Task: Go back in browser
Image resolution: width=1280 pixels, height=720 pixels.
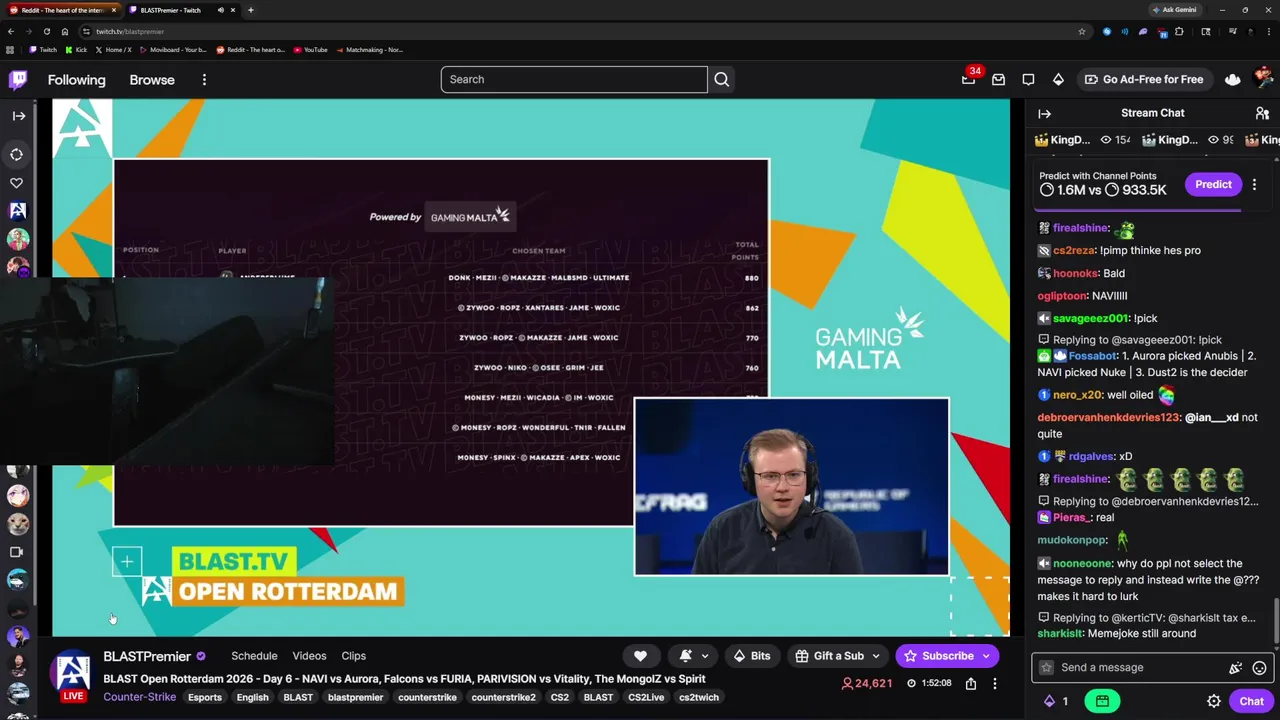Action: (11, 31)
